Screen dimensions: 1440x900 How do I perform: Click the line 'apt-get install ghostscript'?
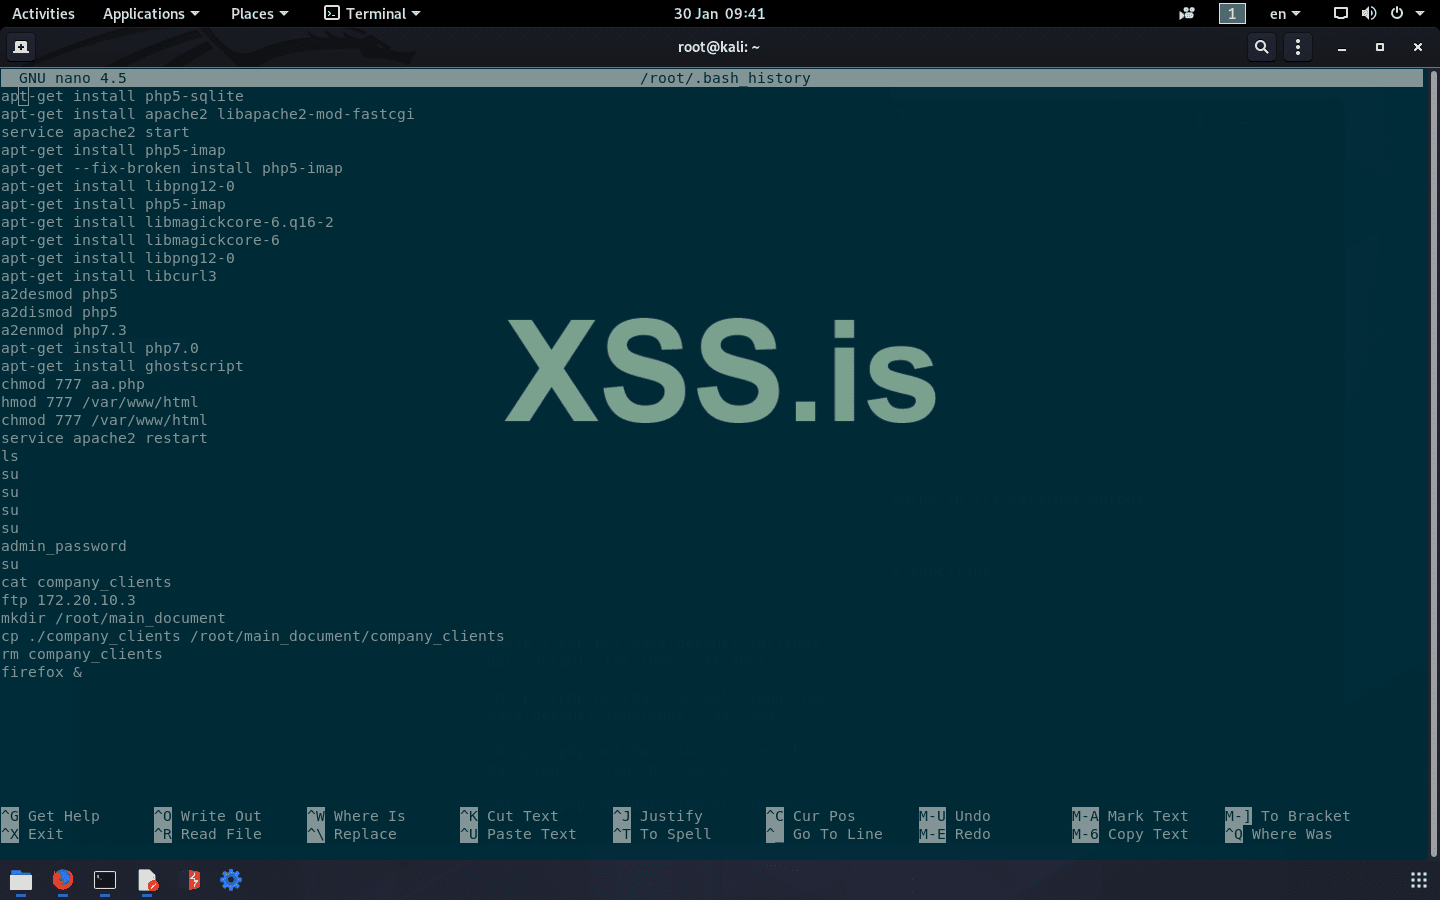coord(122,366)
